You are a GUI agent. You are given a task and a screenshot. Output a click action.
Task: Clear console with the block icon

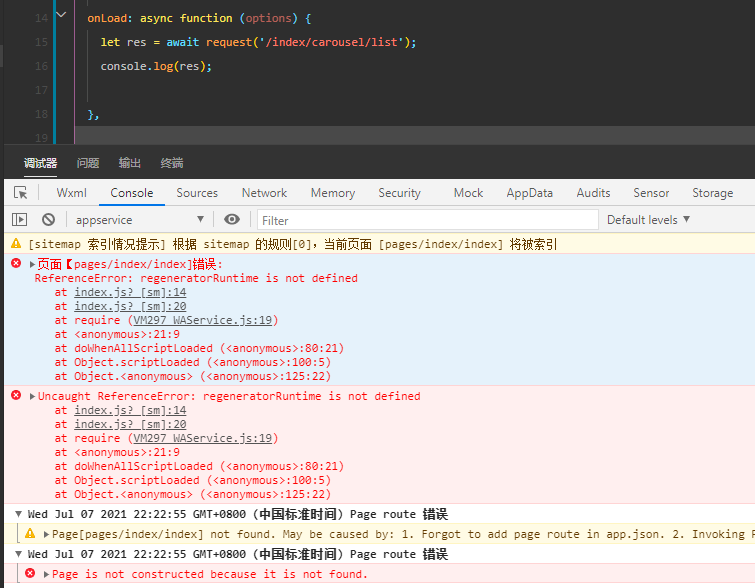pos(48,219)
